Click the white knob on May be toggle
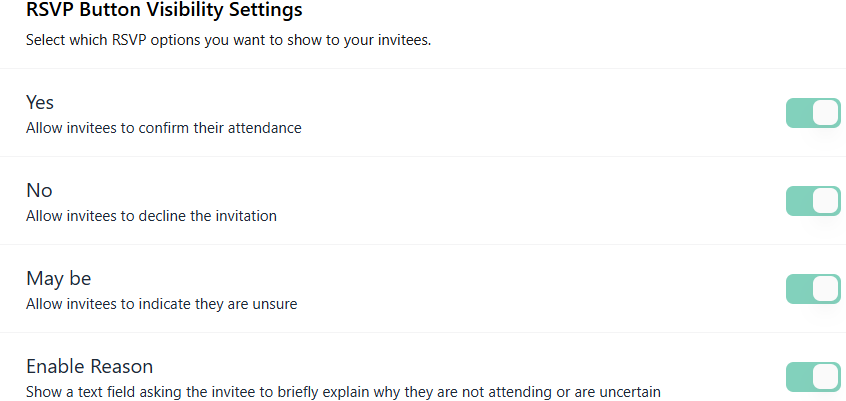Viewport: 846px width, 401px height. pyautogui.click(x=825, y=289)
